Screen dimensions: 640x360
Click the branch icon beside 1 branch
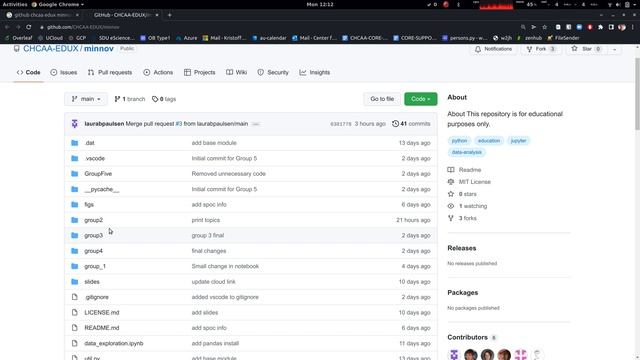117,99
